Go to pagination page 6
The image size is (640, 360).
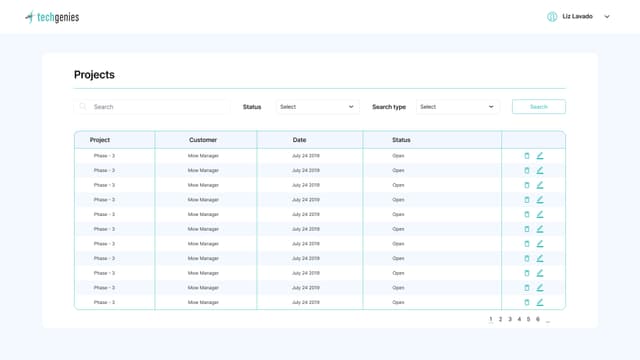coord(538,319)
